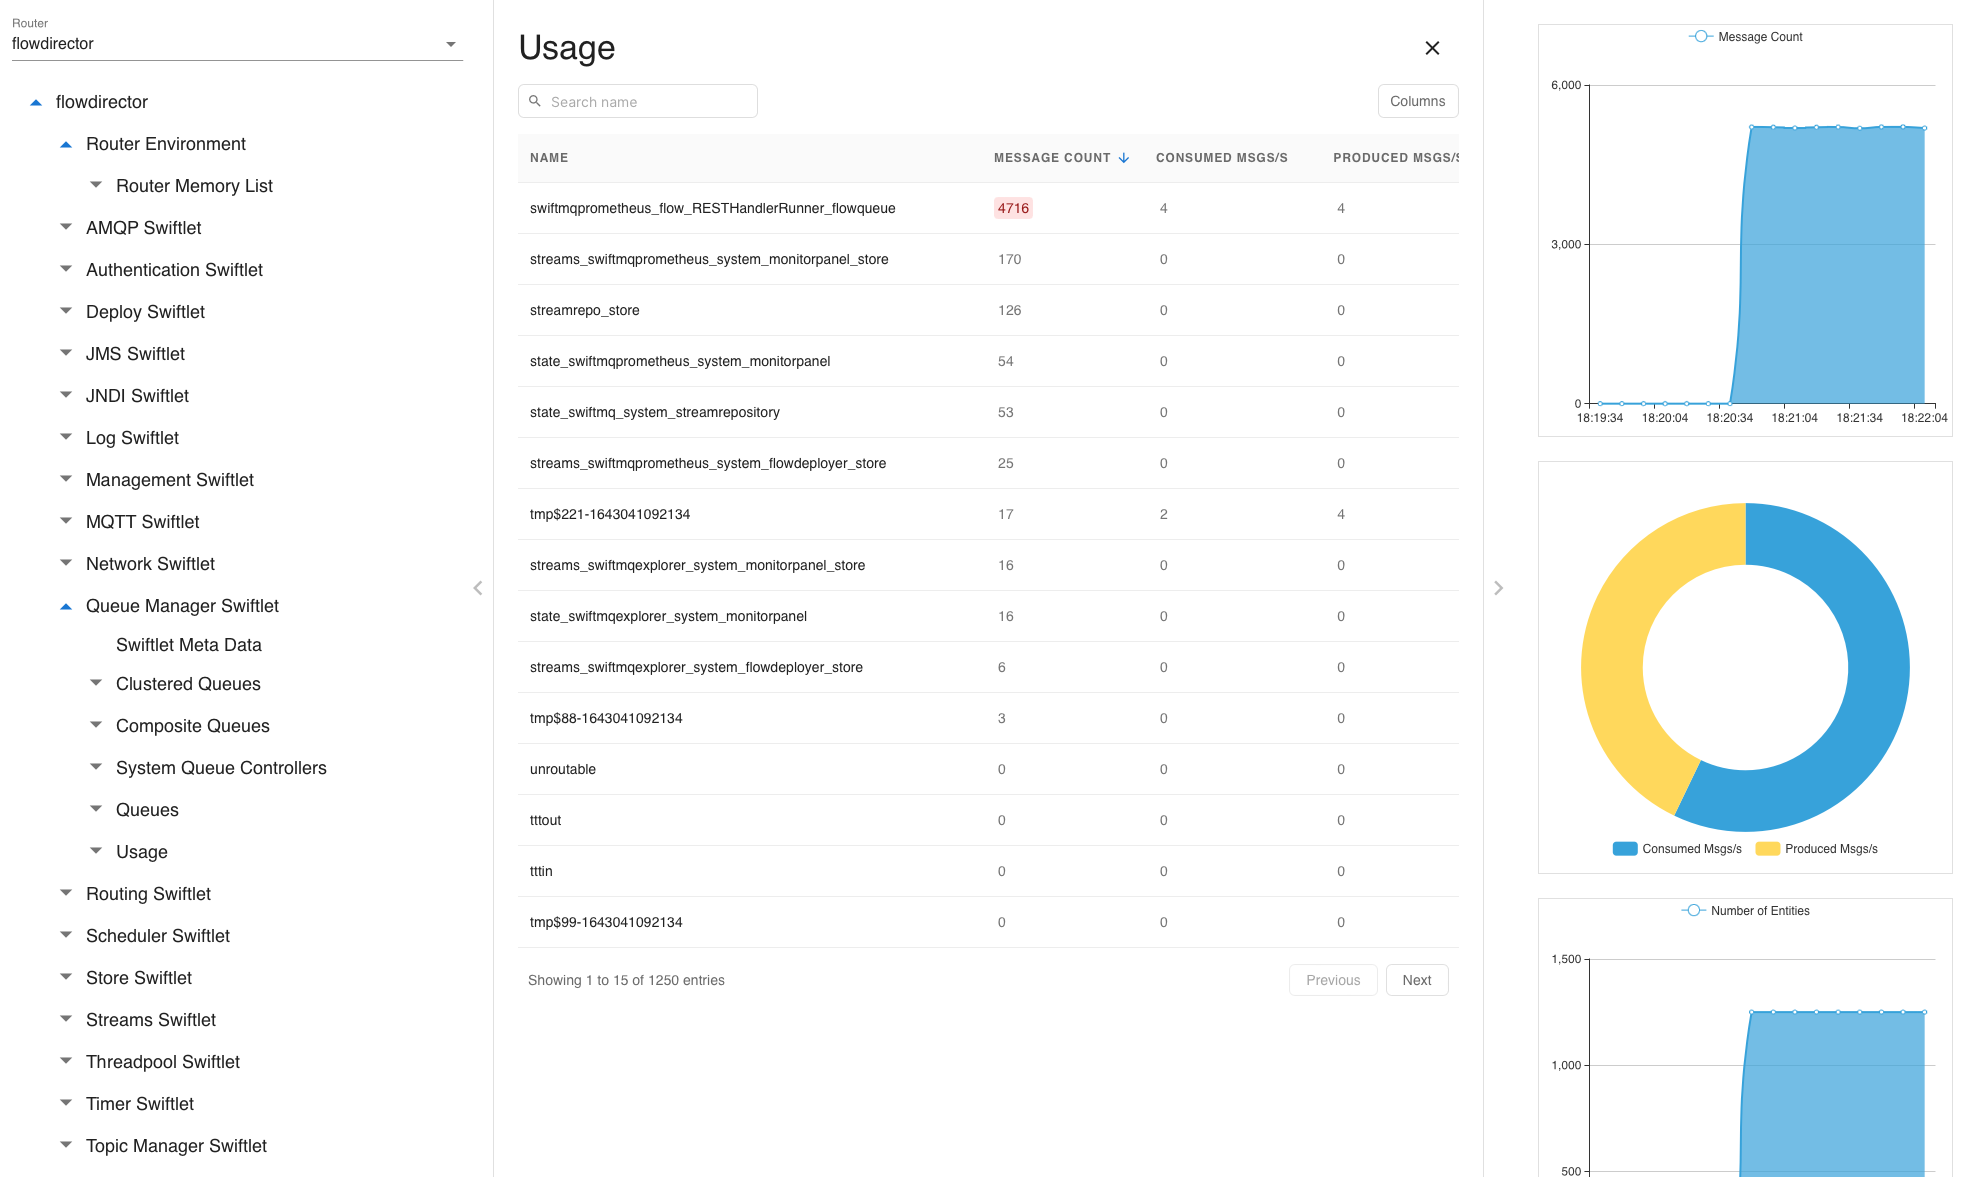Toggle Consumed Msgs/s legend swatch
Image resolution: width=1977 pixels, height=1177 pixels.
[x=1625, y=849]
